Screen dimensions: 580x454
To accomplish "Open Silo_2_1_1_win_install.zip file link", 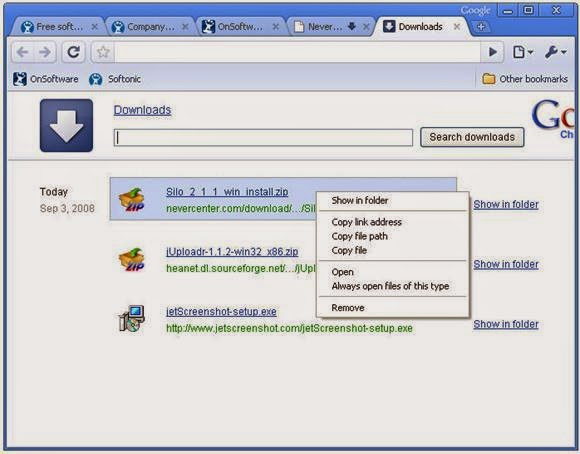I will point(227,192).
